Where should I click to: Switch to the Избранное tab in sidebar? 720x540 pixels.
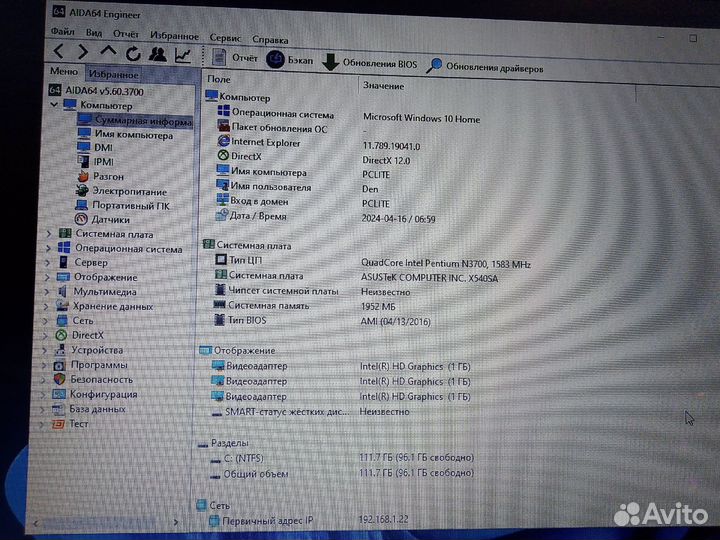click(x=113, y=74)
